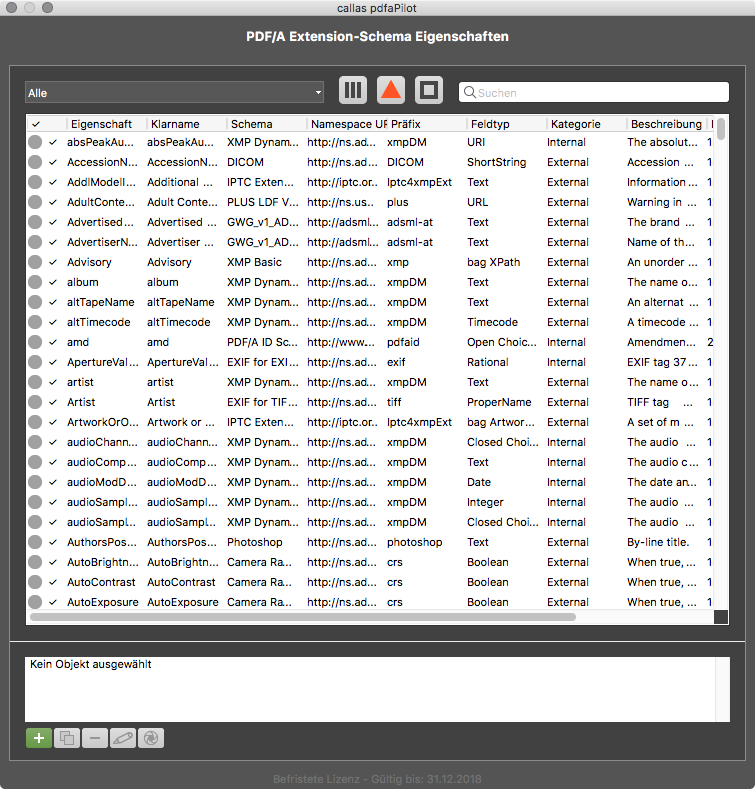Viewport: 755px width, 789px height.
Task: Select the 'Timecode' field type cell
Action: [x=492, y=322]
